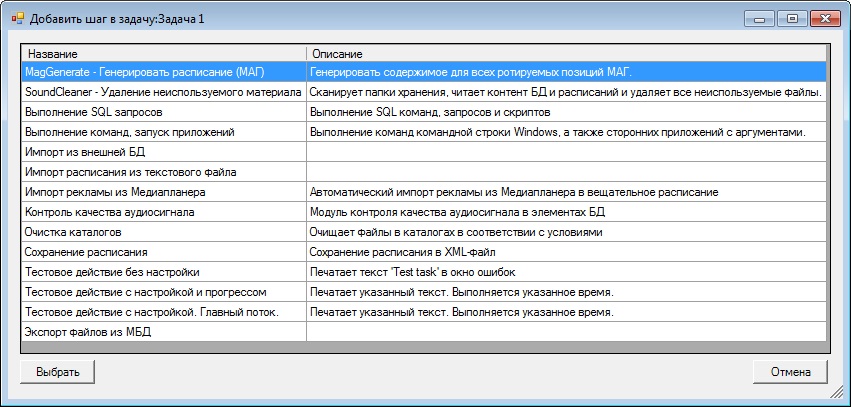The width and height of the screenshot is (851, 407).
Task: Close the Добавить шаг в задачу dialog
Action: 825,19
